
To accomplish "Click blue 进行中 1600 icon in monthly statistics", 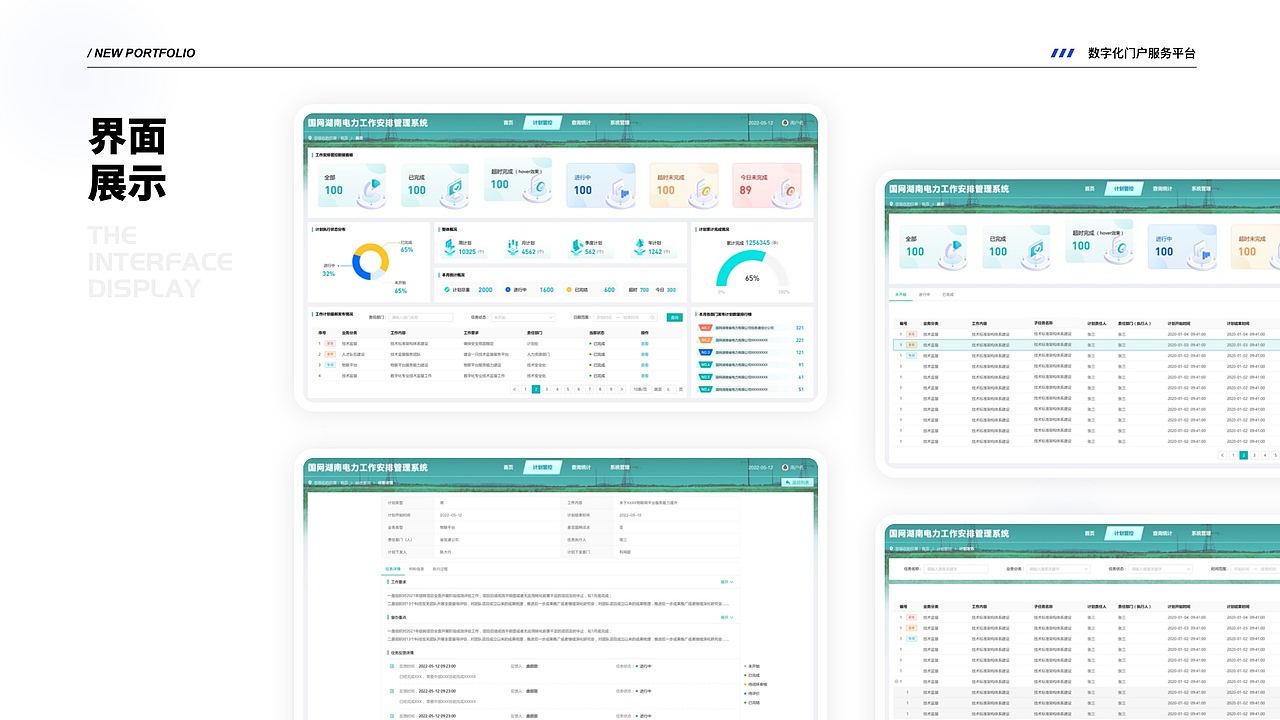I will (508, 290).
